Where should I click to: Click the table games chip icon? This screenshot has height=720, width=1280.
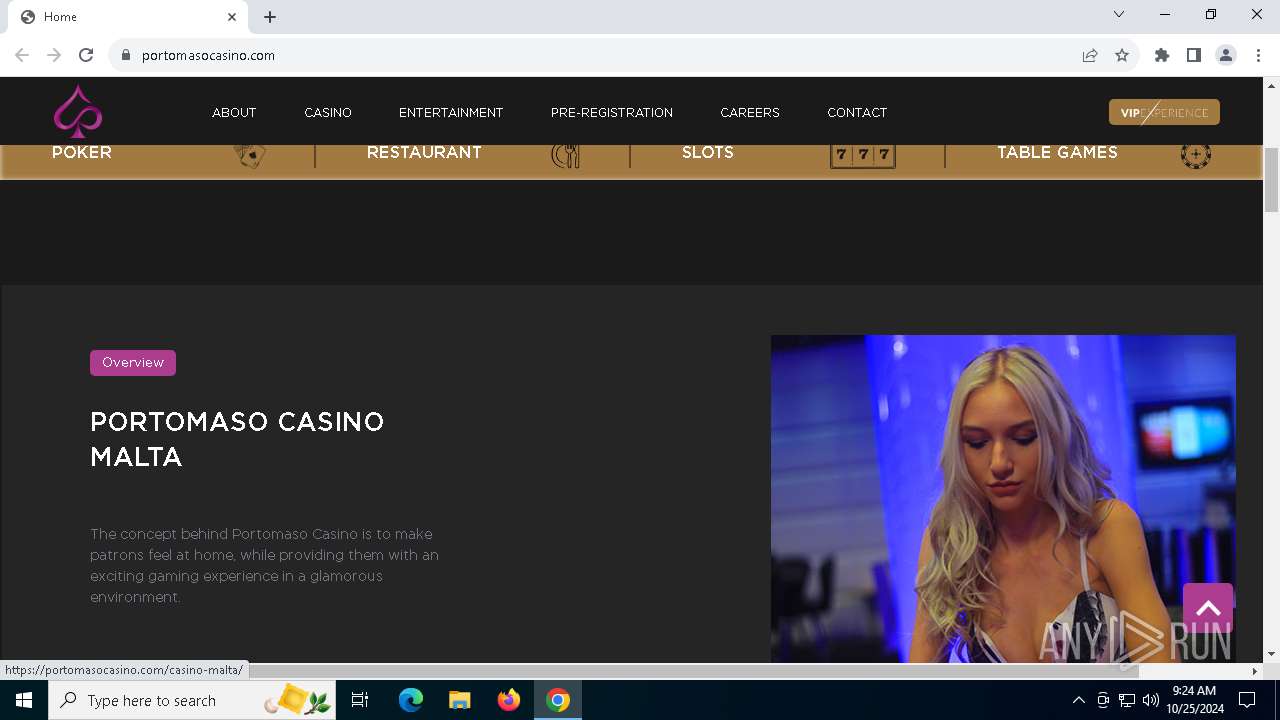(1196, 155)
